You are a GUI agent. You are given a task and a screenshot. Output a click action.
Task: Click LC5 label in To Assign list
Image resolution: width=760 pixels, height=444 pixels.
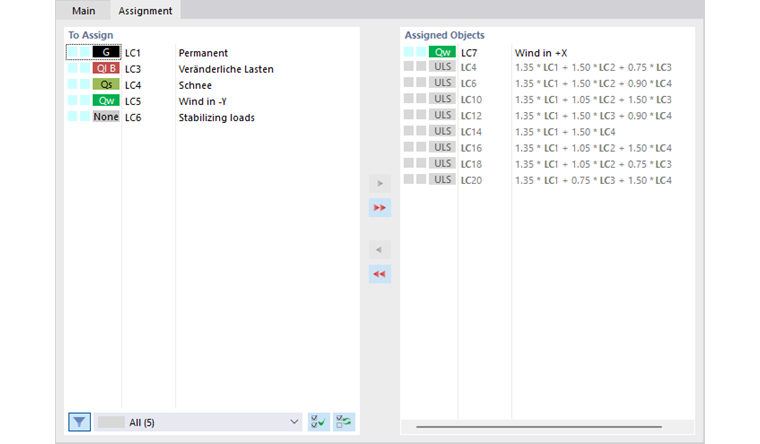[x=133, y=101]
